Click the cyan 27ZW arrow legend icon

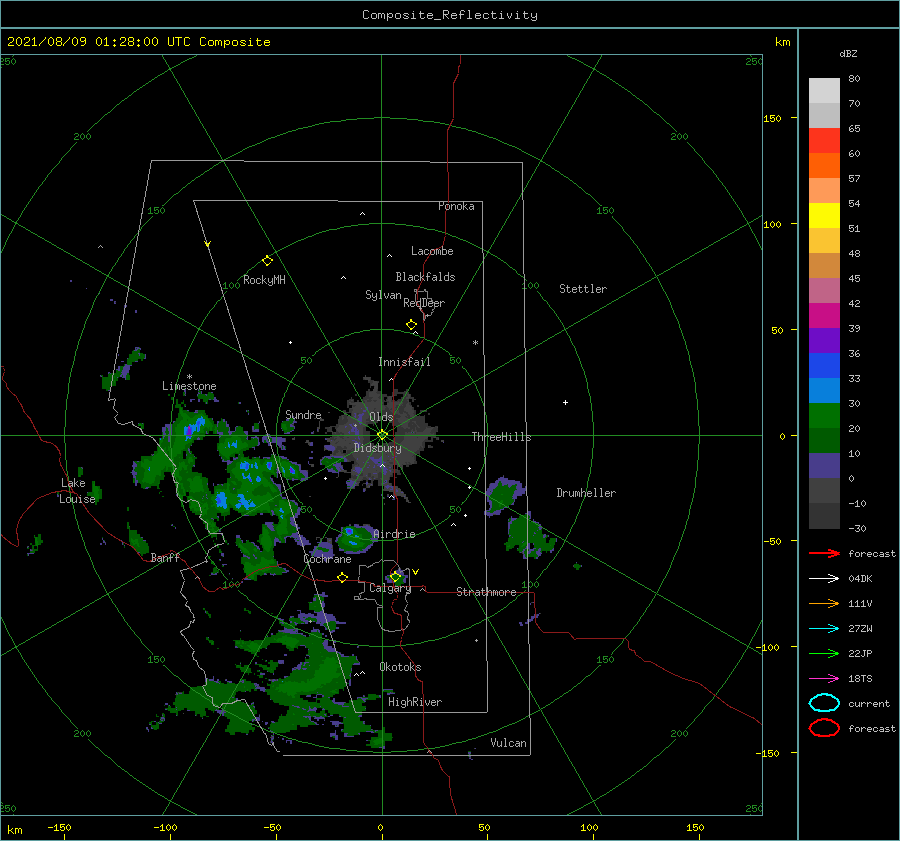[x=824, y=629]
